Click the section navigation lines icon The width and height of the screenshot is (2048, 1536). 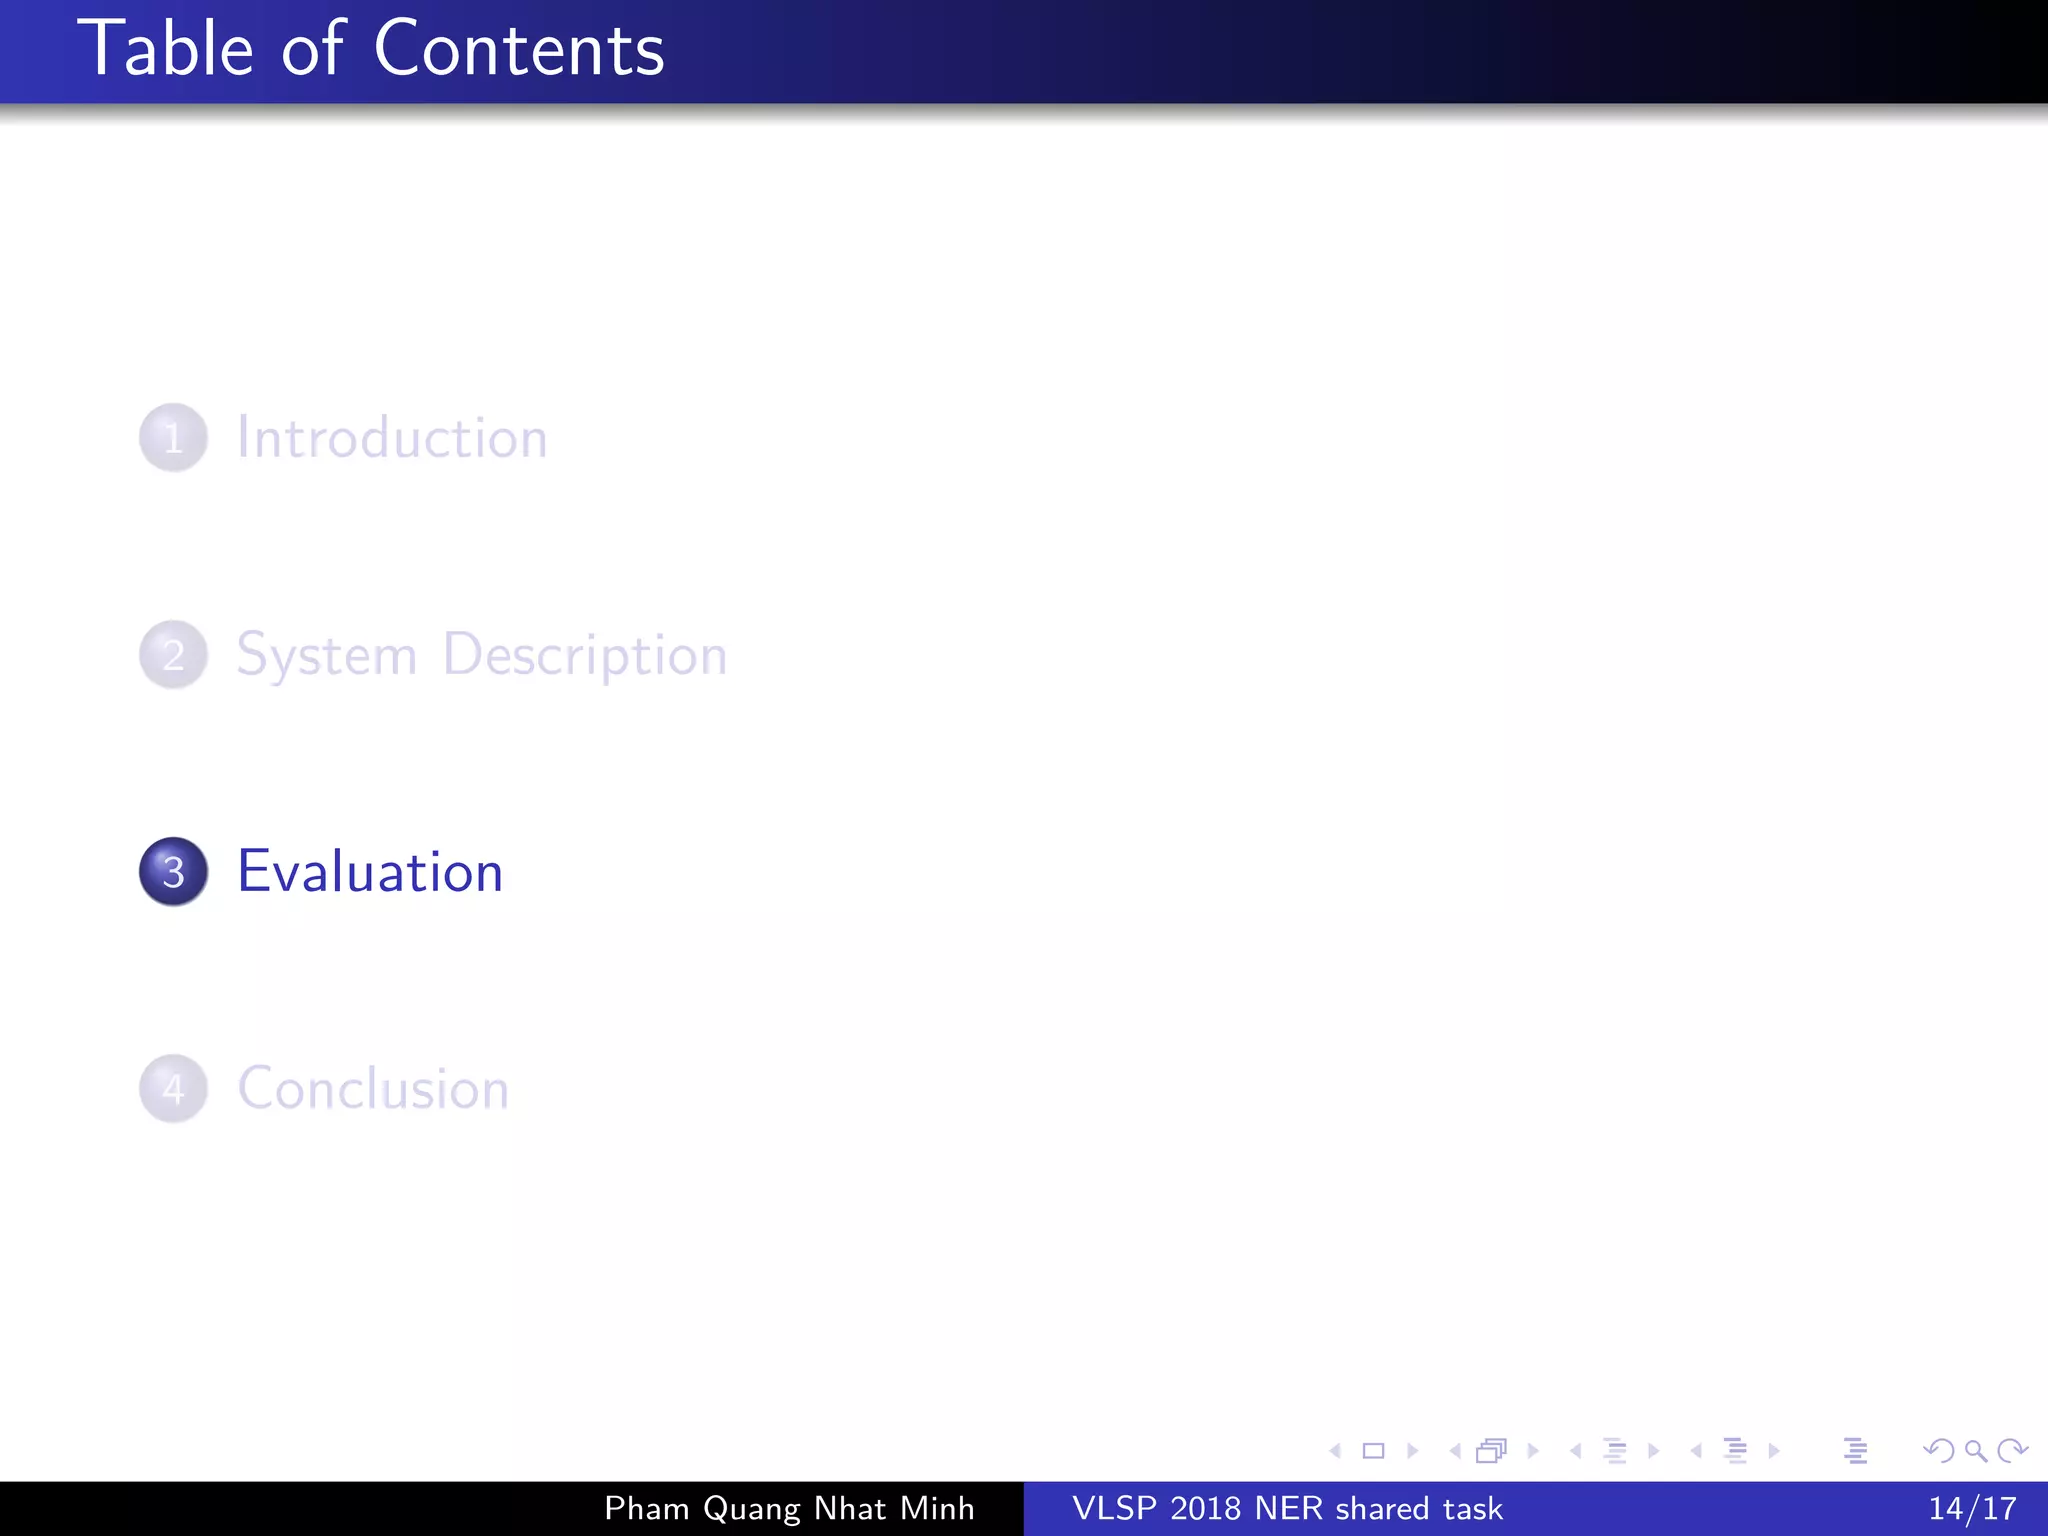1736,1451
